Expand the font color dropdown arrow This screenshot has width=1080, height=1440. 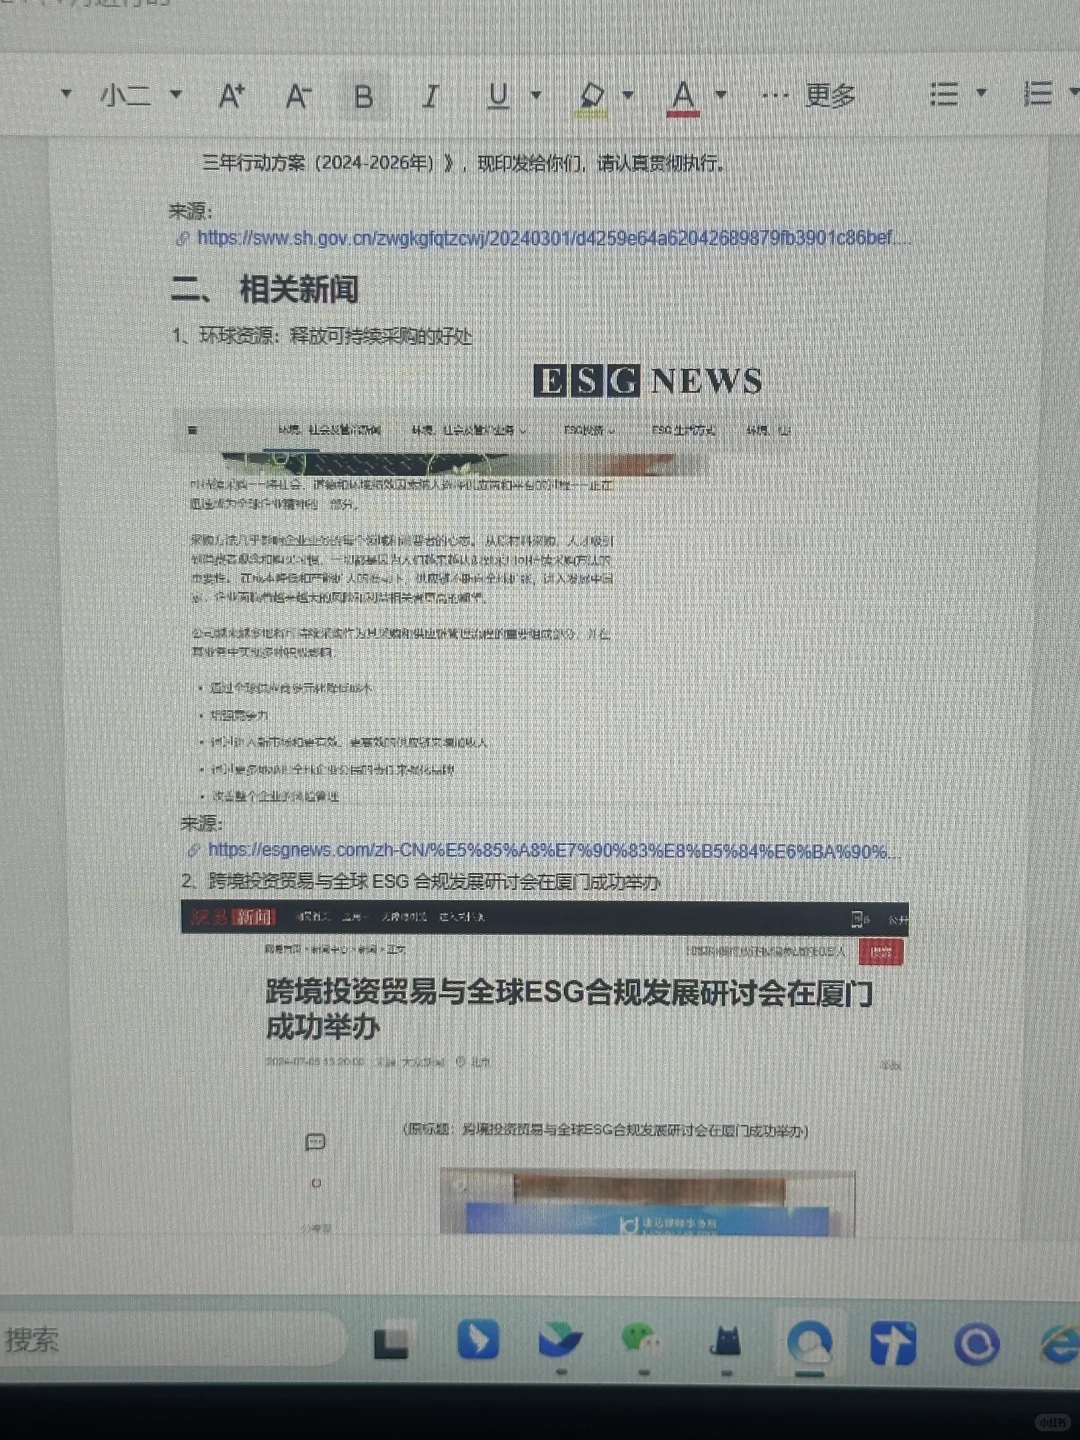tap(720, 93)
